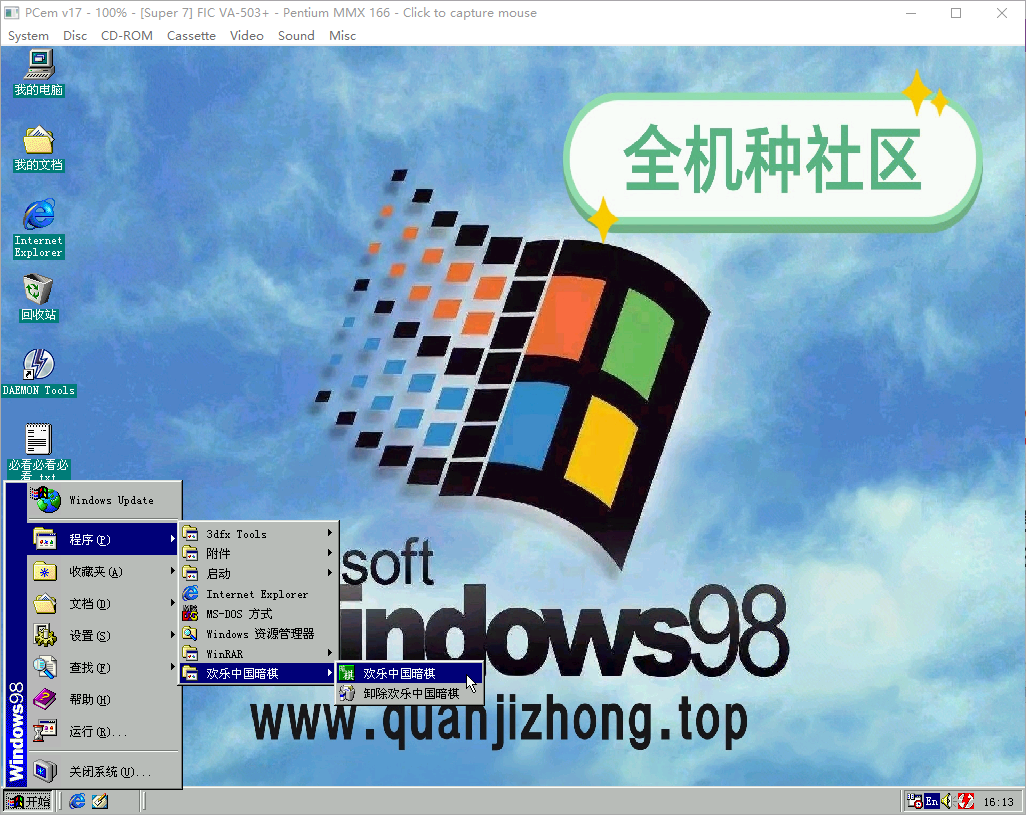Open the CD-ROM menu in PCem
The image size is (1026, 815).
click(x=126, y=35)
